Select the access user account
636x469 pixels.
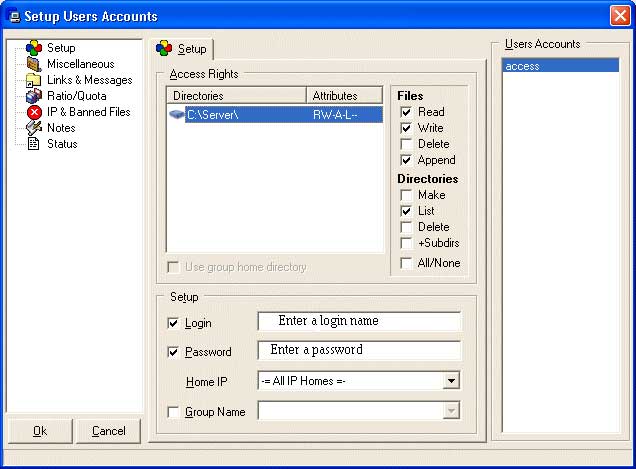point(561,66)
